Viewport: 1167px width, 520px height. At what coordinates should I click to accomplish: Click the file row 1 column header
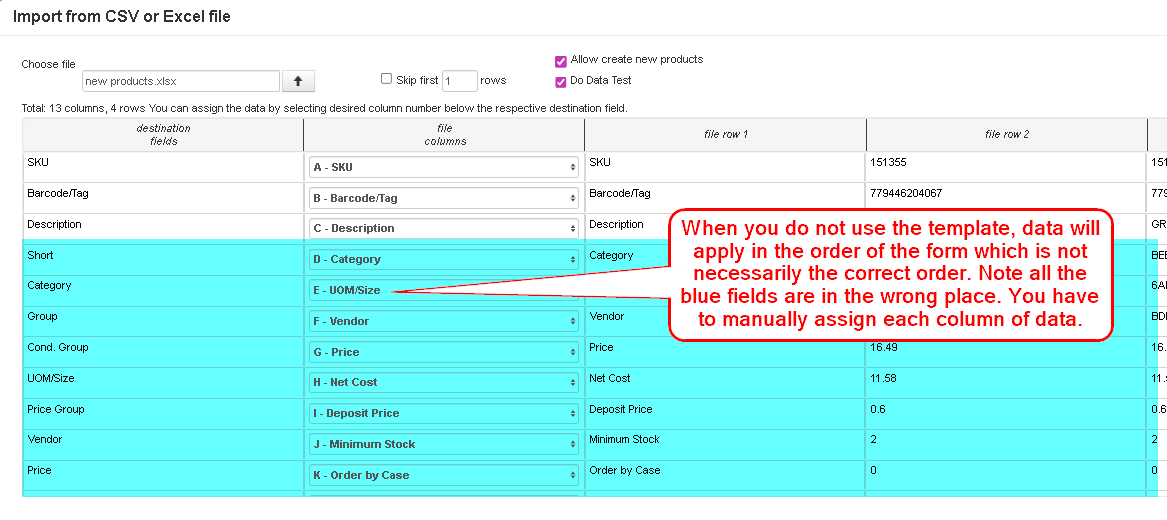[725, 134]
